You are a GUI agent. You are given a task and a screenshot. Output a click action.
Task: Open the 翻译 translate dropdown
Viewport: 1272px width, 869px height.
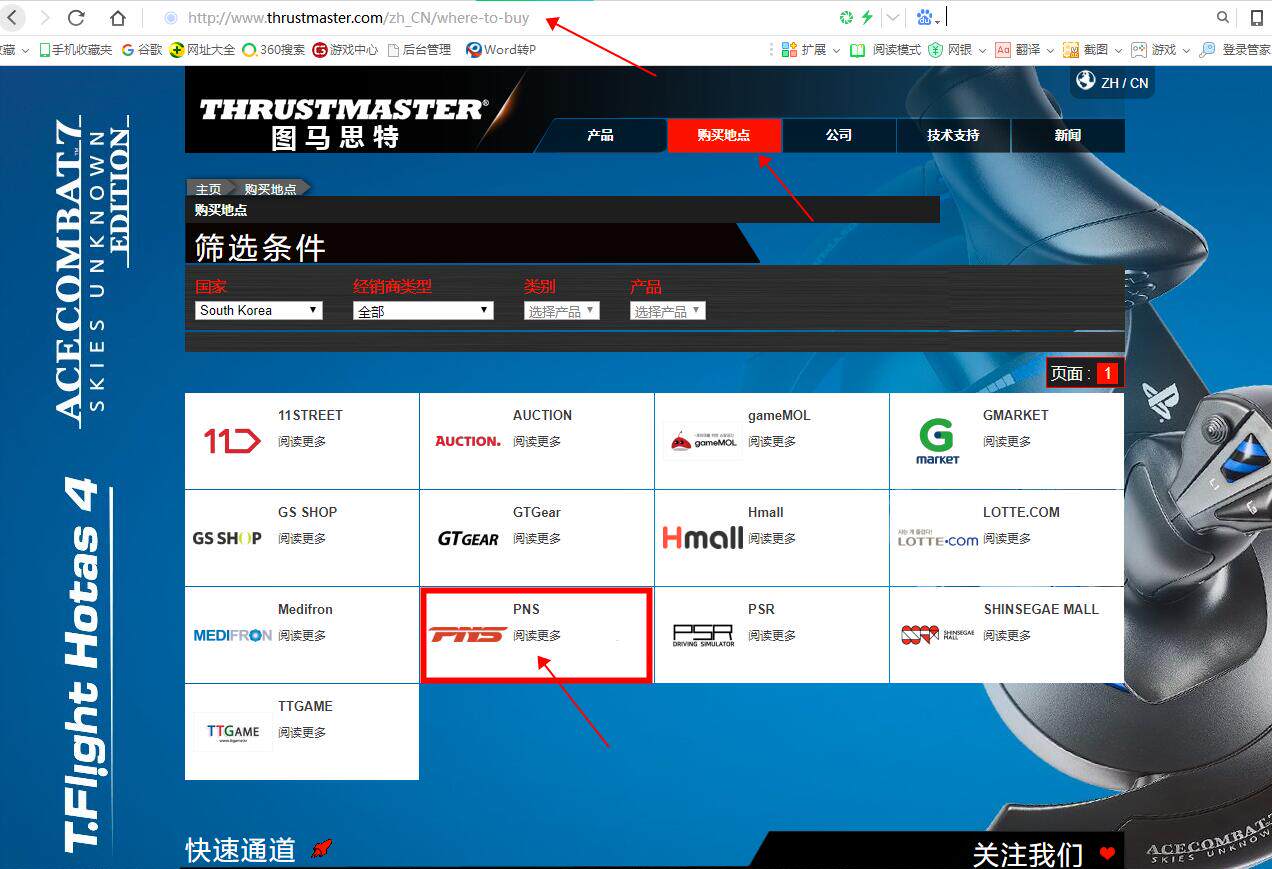click(1025, 49)
